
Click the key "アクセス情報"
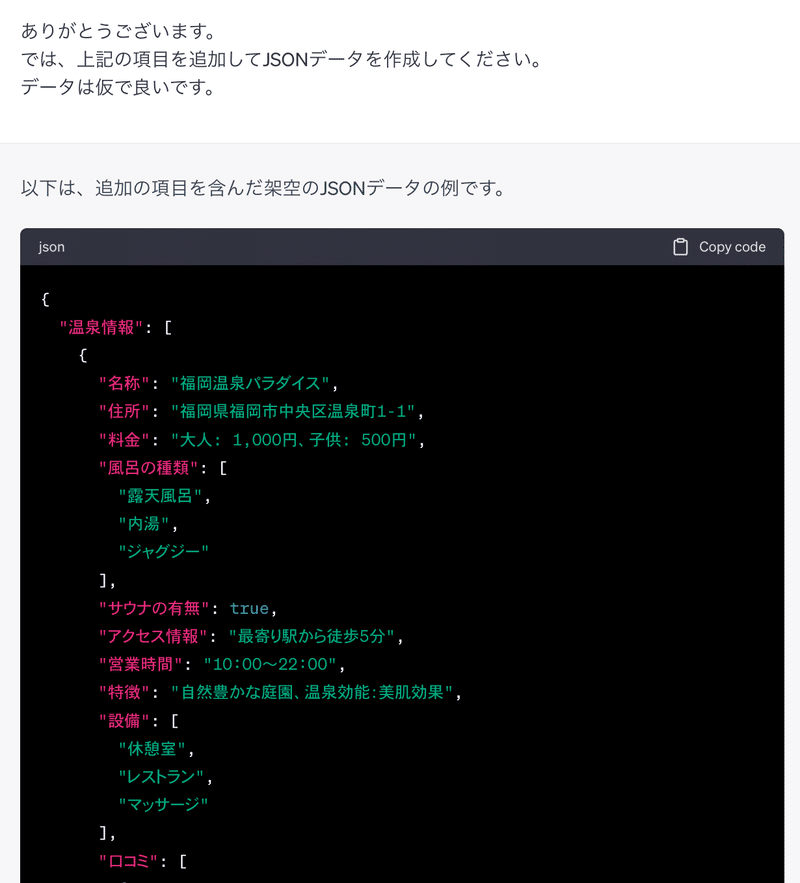coord(153,636)
